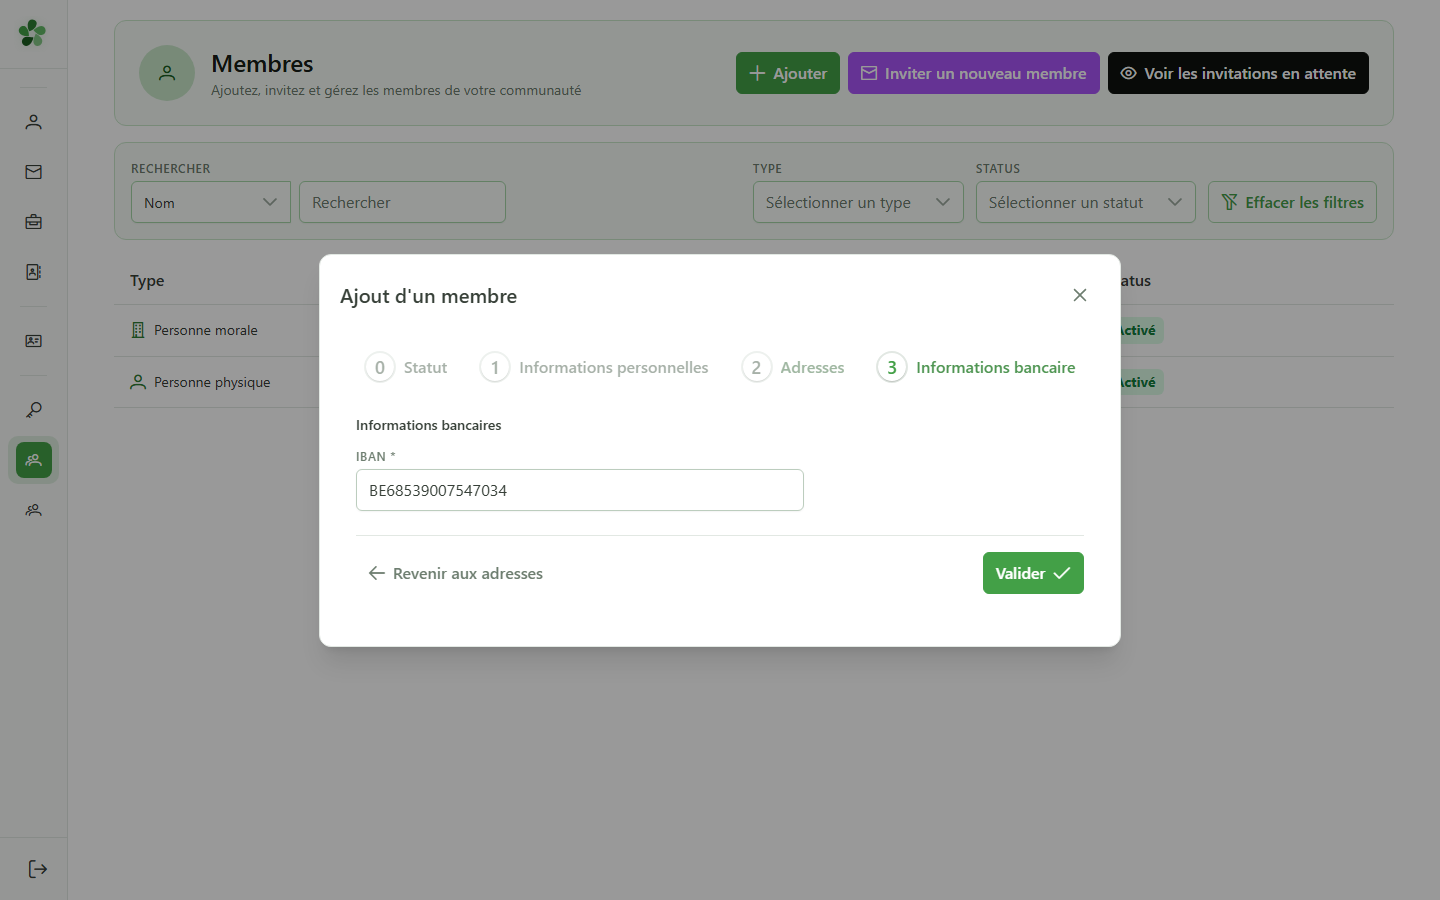Close the Ajout d'un membre dialog
The image size is (1440, 900).
(1080, 295)
